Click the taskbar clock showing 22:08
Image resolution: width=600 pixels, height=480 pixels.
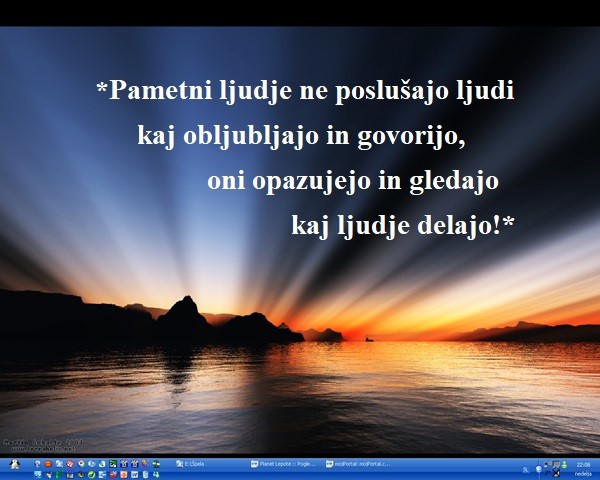click(583, 463)
